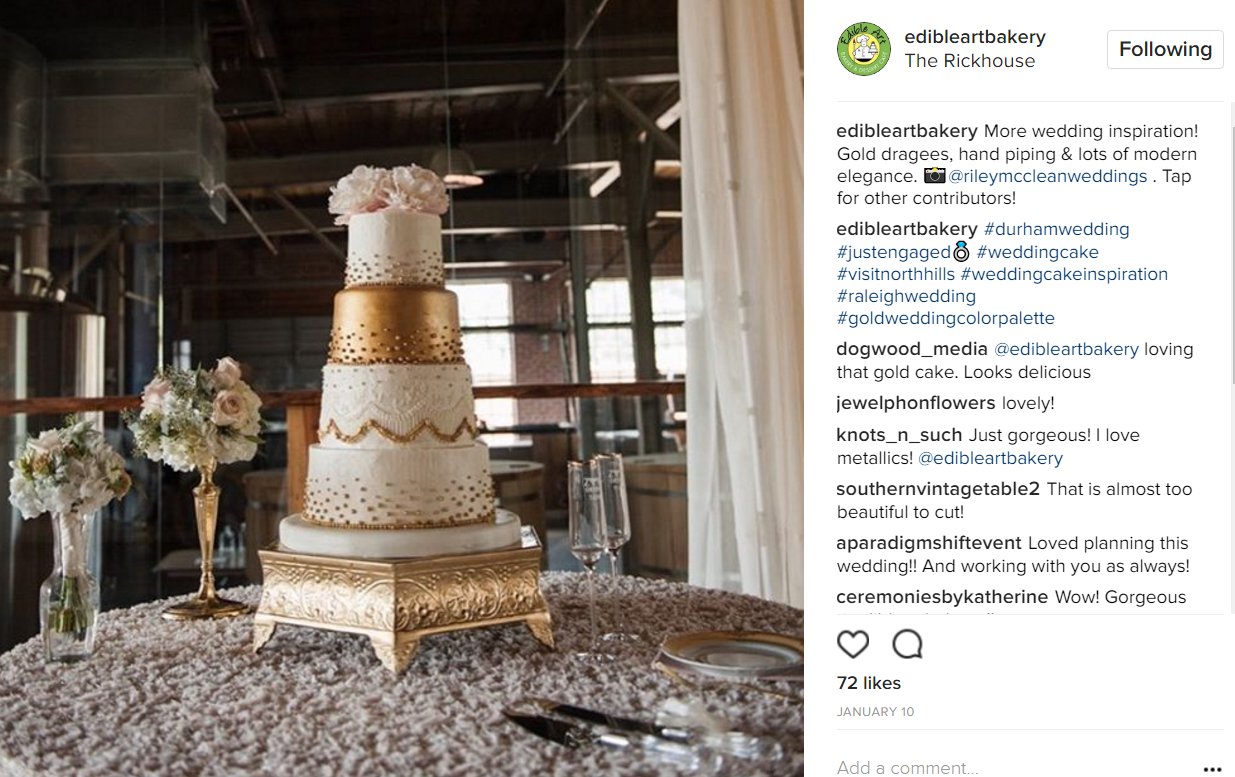This screenshot has width=1235, height=777.
Task: Open the three-dot more options menu
Action: (1213, 769)
